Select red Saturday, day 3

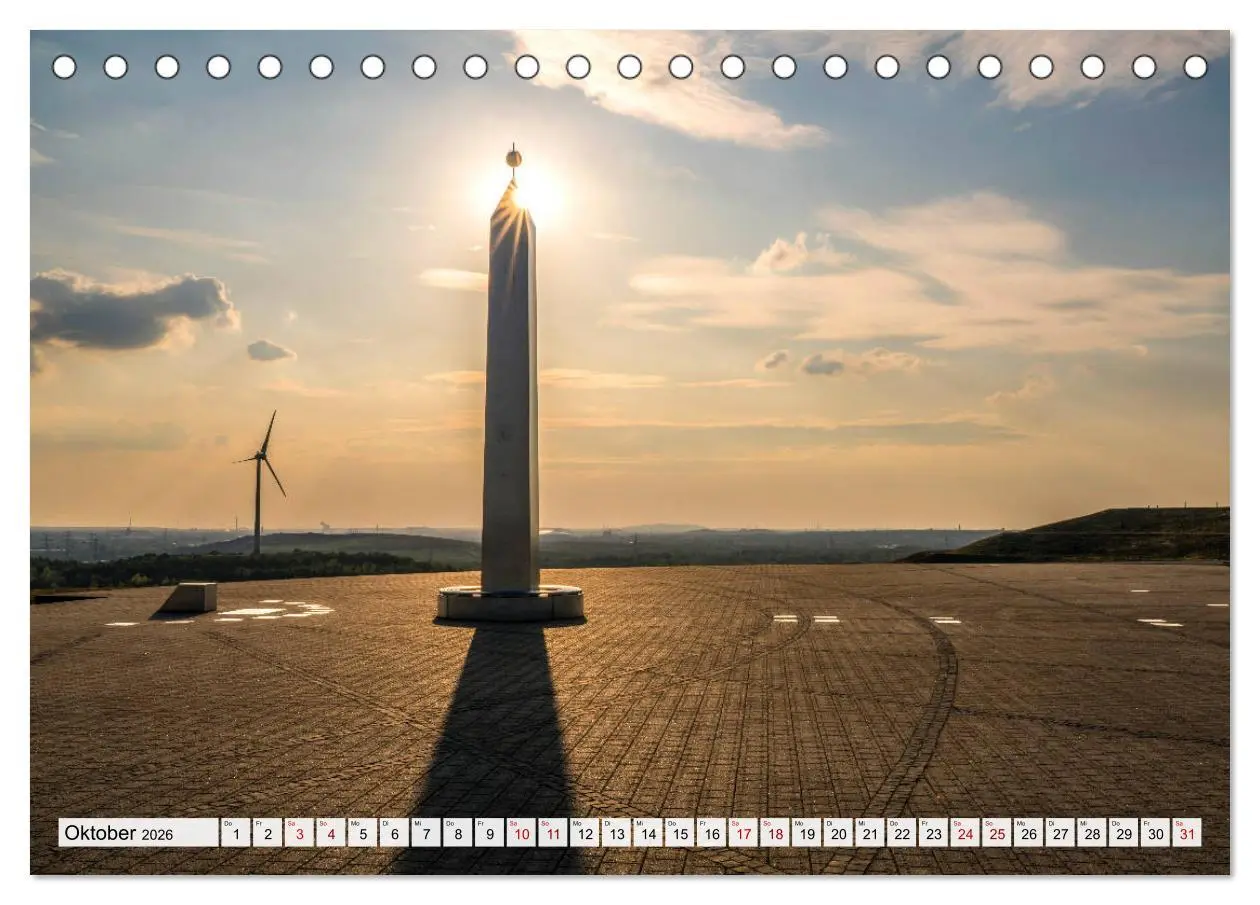tap(299, 832)
